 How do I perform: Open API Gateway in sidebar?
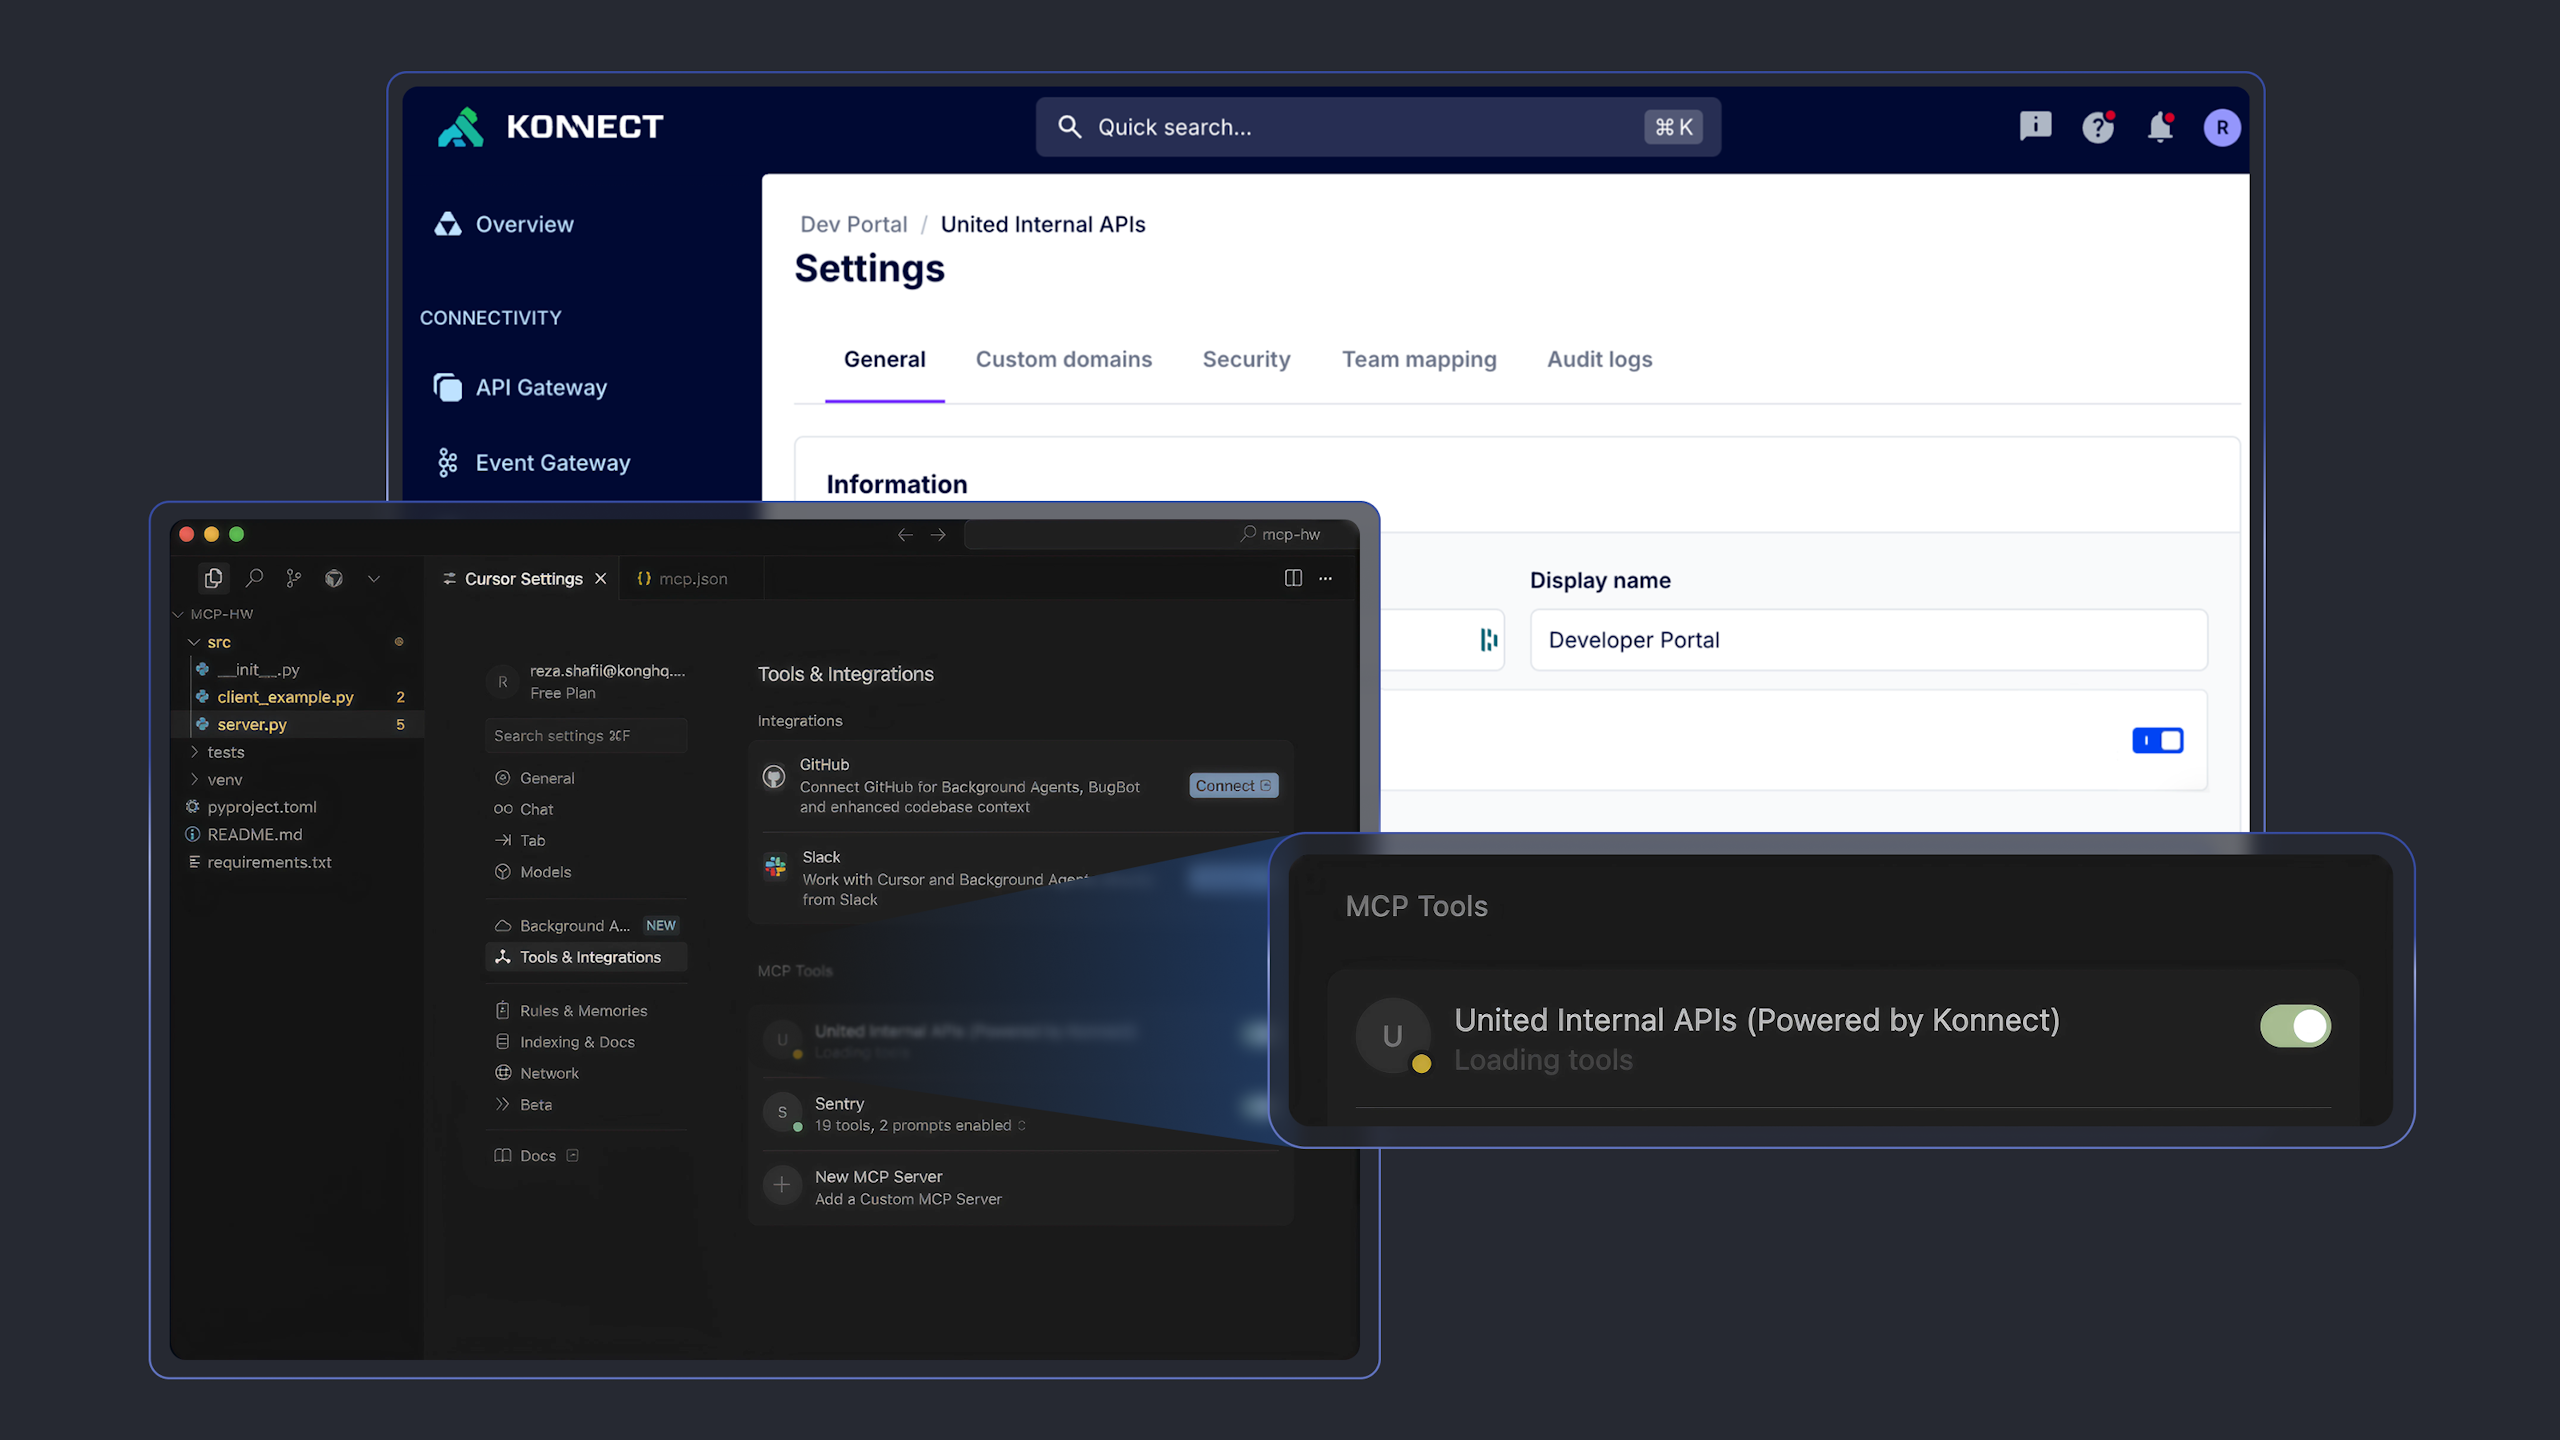(x=541, y=387)
